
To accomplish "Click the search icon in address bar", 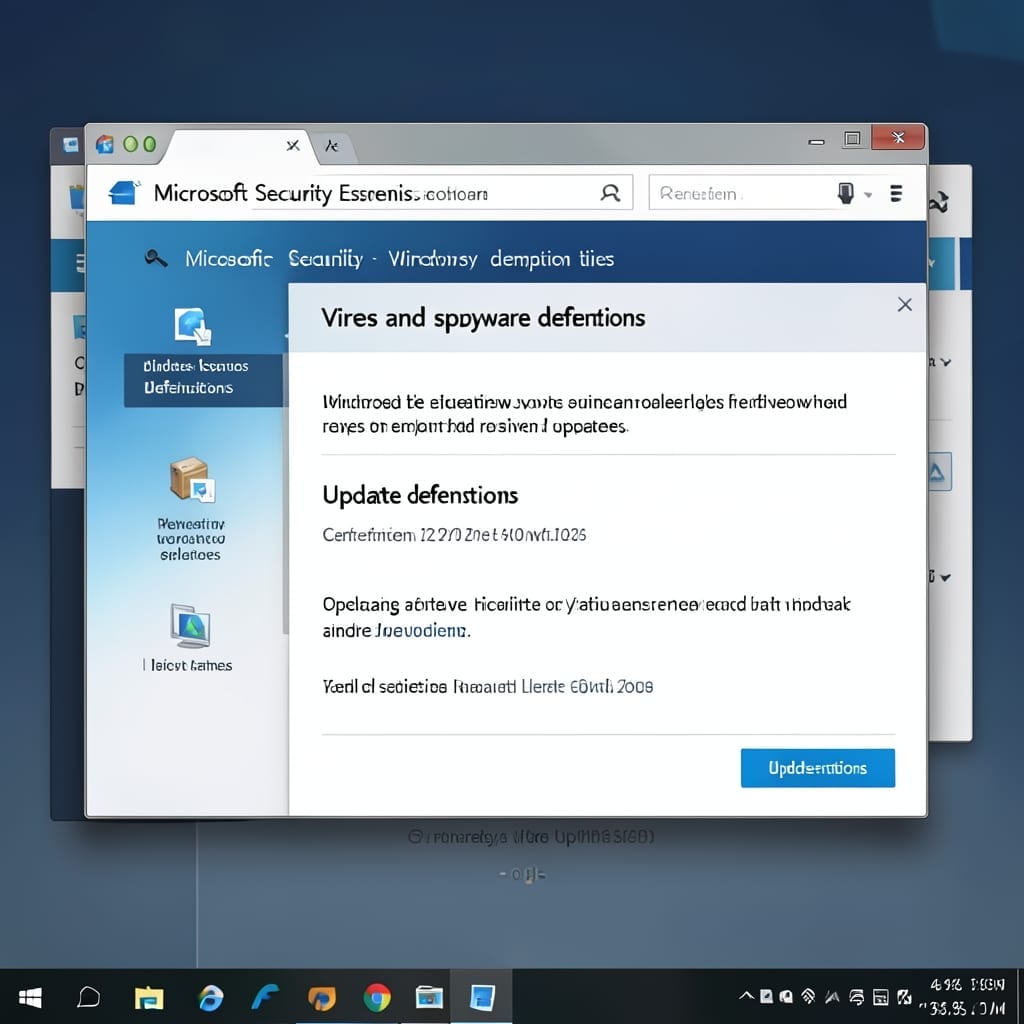I will [610, 193].
